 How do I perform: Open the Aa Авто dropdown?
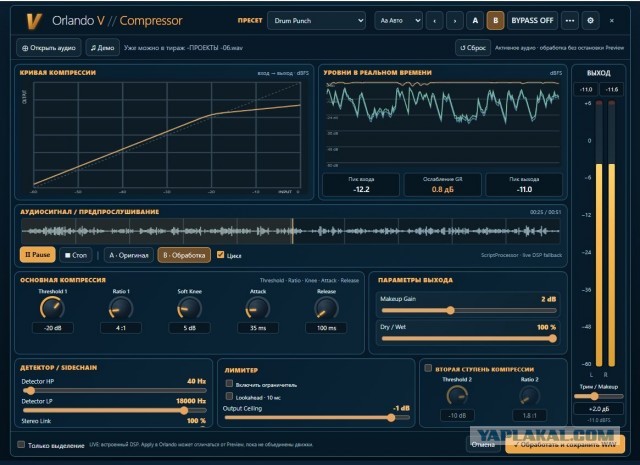(398, 20)
